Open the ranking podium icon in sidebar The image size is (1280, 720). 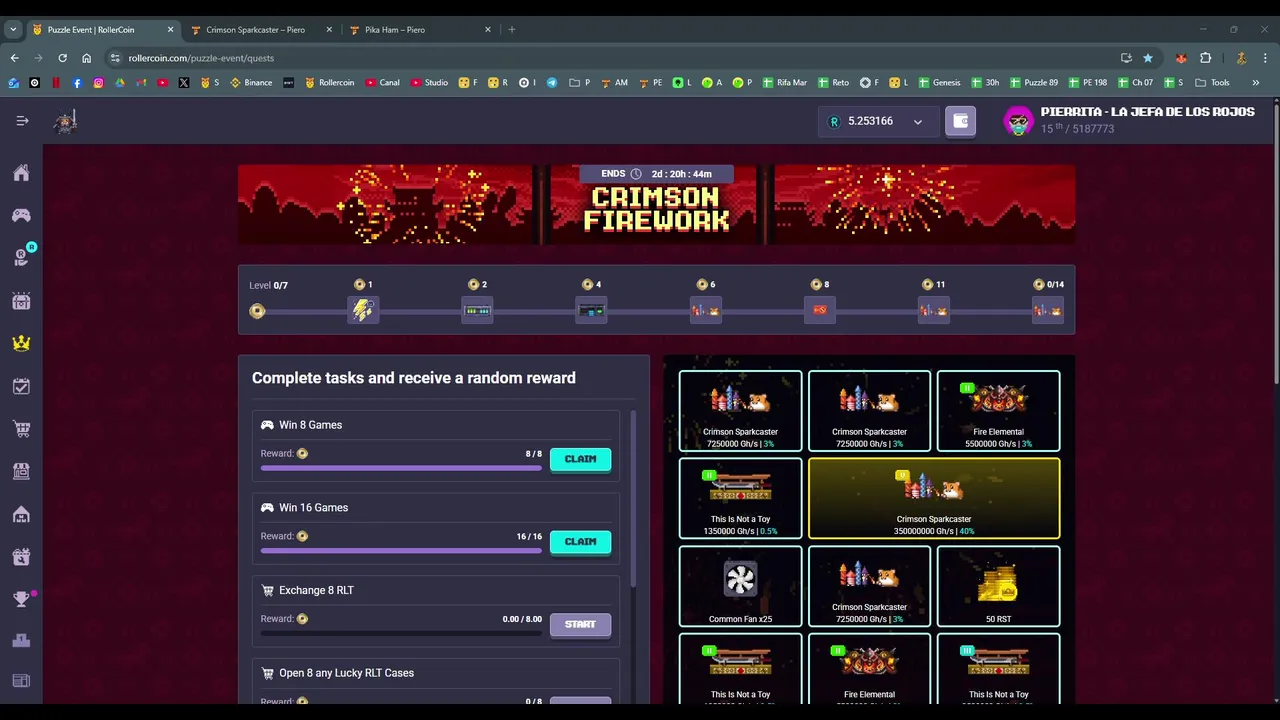pos(21,641)
